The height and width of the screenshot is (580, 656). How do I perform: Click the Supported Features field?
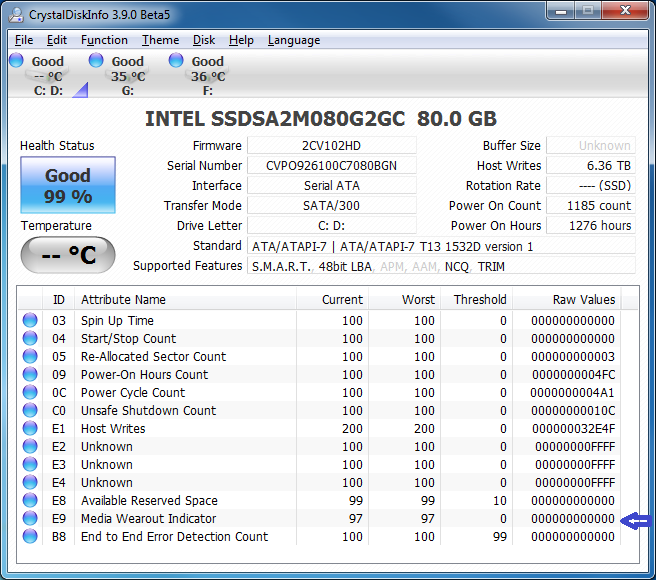pos(441,266)
